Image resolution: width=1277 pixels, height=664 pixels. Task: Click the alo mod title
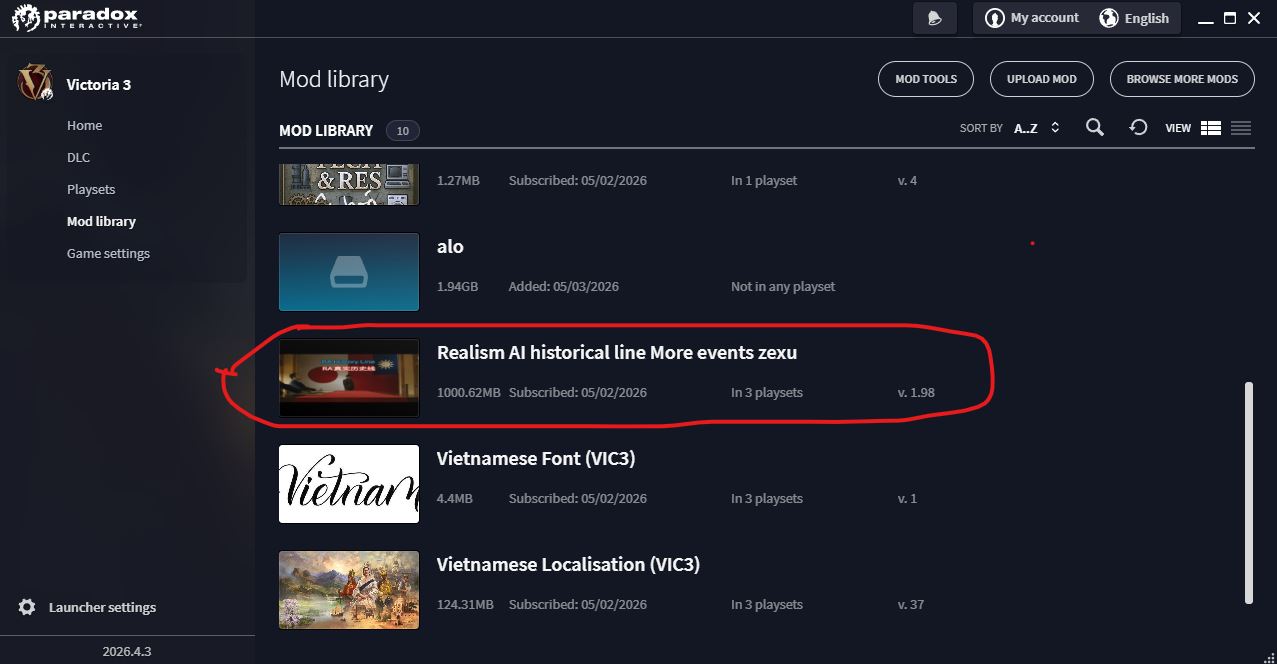coord(450,246)
